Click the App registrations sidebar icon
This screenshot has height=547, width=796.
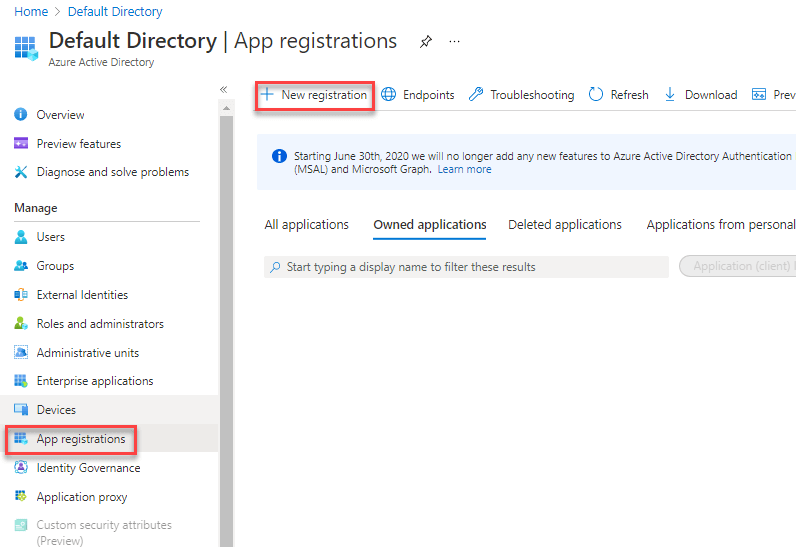(x=21, y=438)
